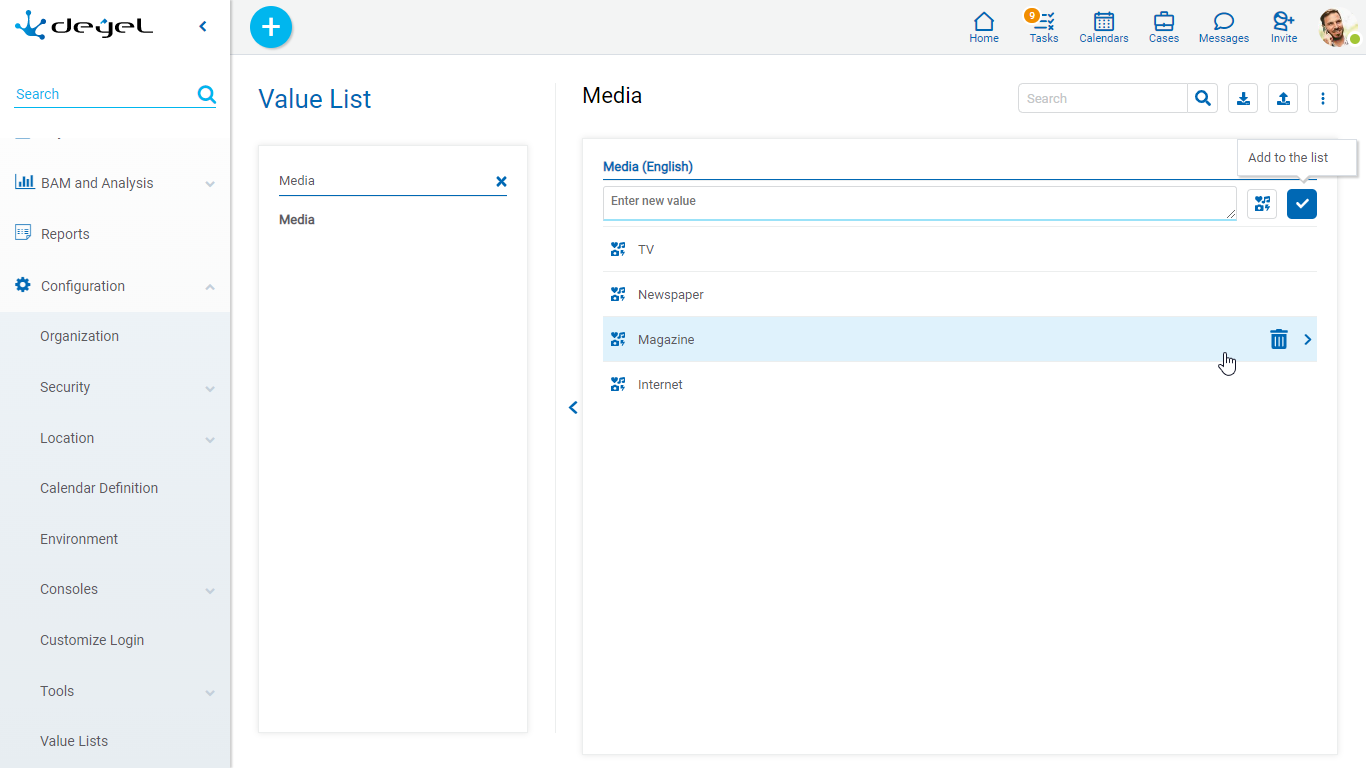Click the blue plus create button
1366x768 pixels.
coord(270,27)
